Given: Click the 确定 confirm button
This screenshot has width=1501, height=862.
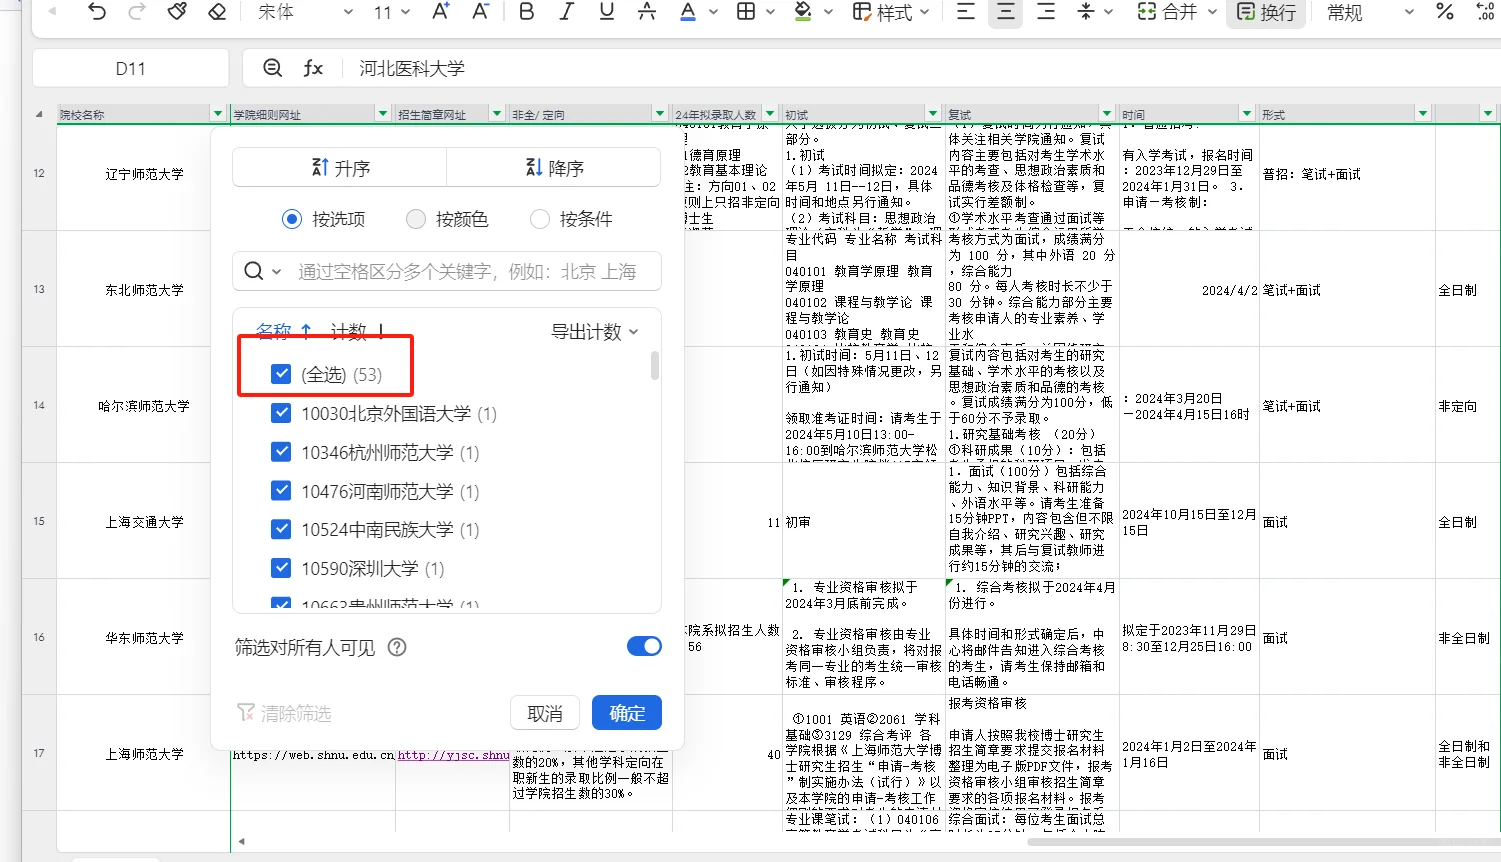Looking at the screenshot, I should [627, 713].
